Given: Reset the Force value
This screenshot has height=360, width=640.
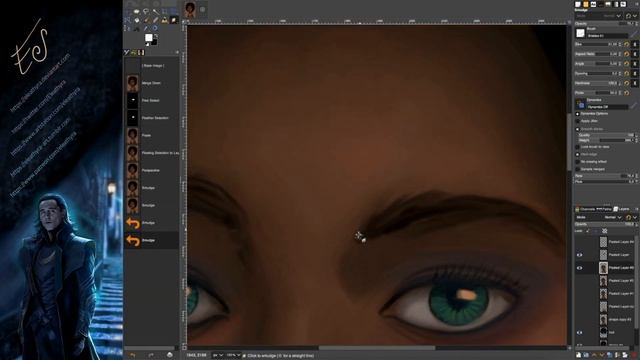Looking at the screenshot, I should (627, 93).
